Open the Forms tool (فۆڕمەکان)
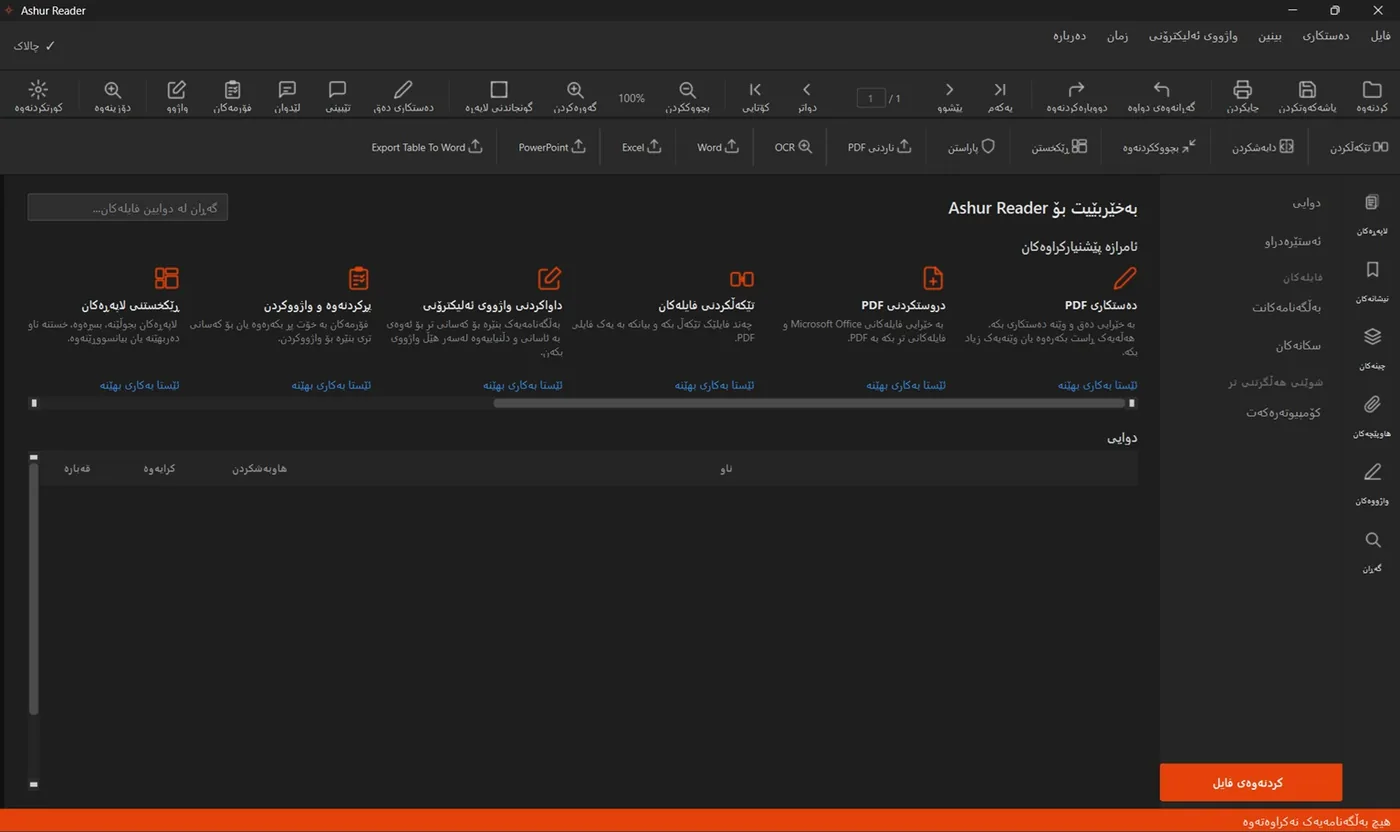1400x832 pixels. [232, 96]
